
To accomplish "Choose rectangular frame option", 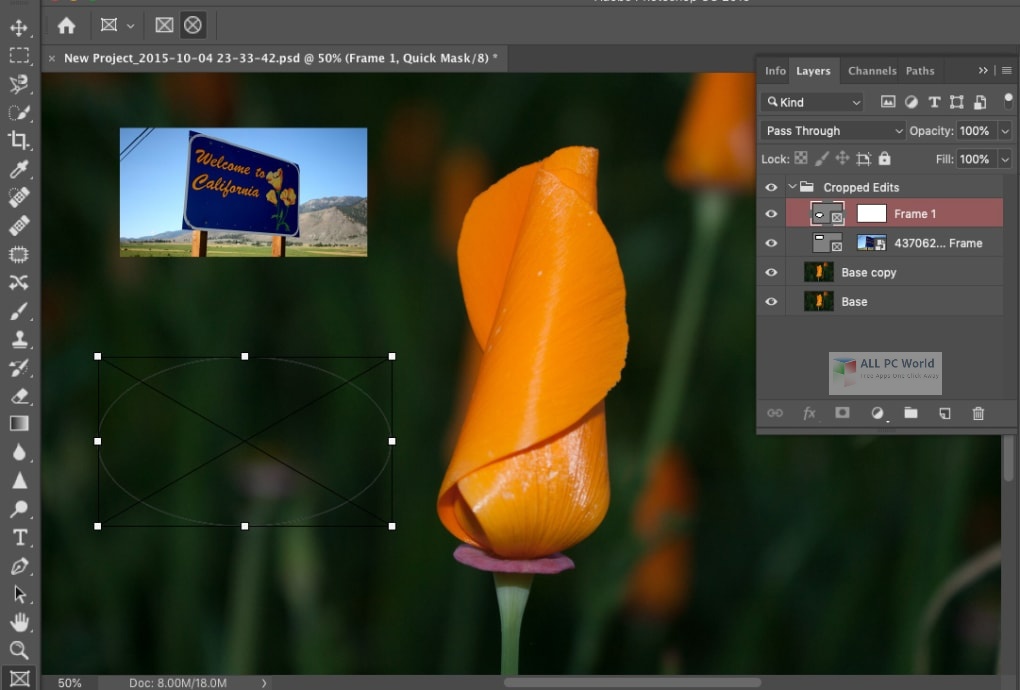I will 164,25.
